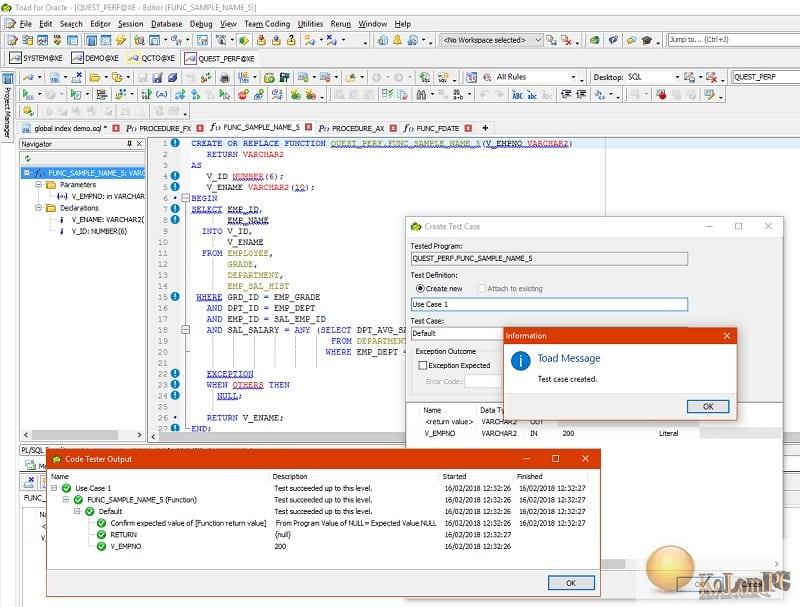800x607 pixels.
Task: Click the Project Manager side panel icon
Action: coord(7,79)
